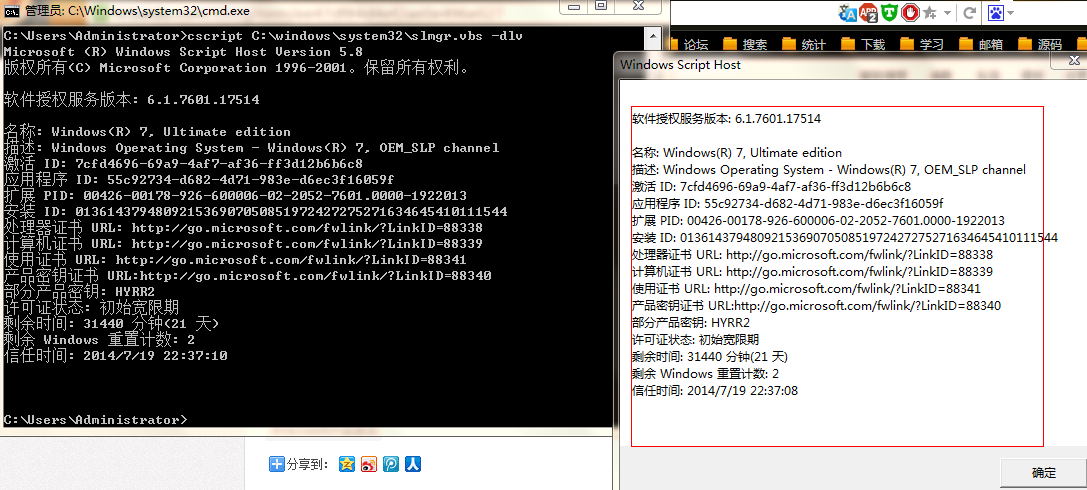This screenshot has width=1087, height=490.
Task: Click 信任时间 22:37:10 line in cmd
Action: click(115, 356)
